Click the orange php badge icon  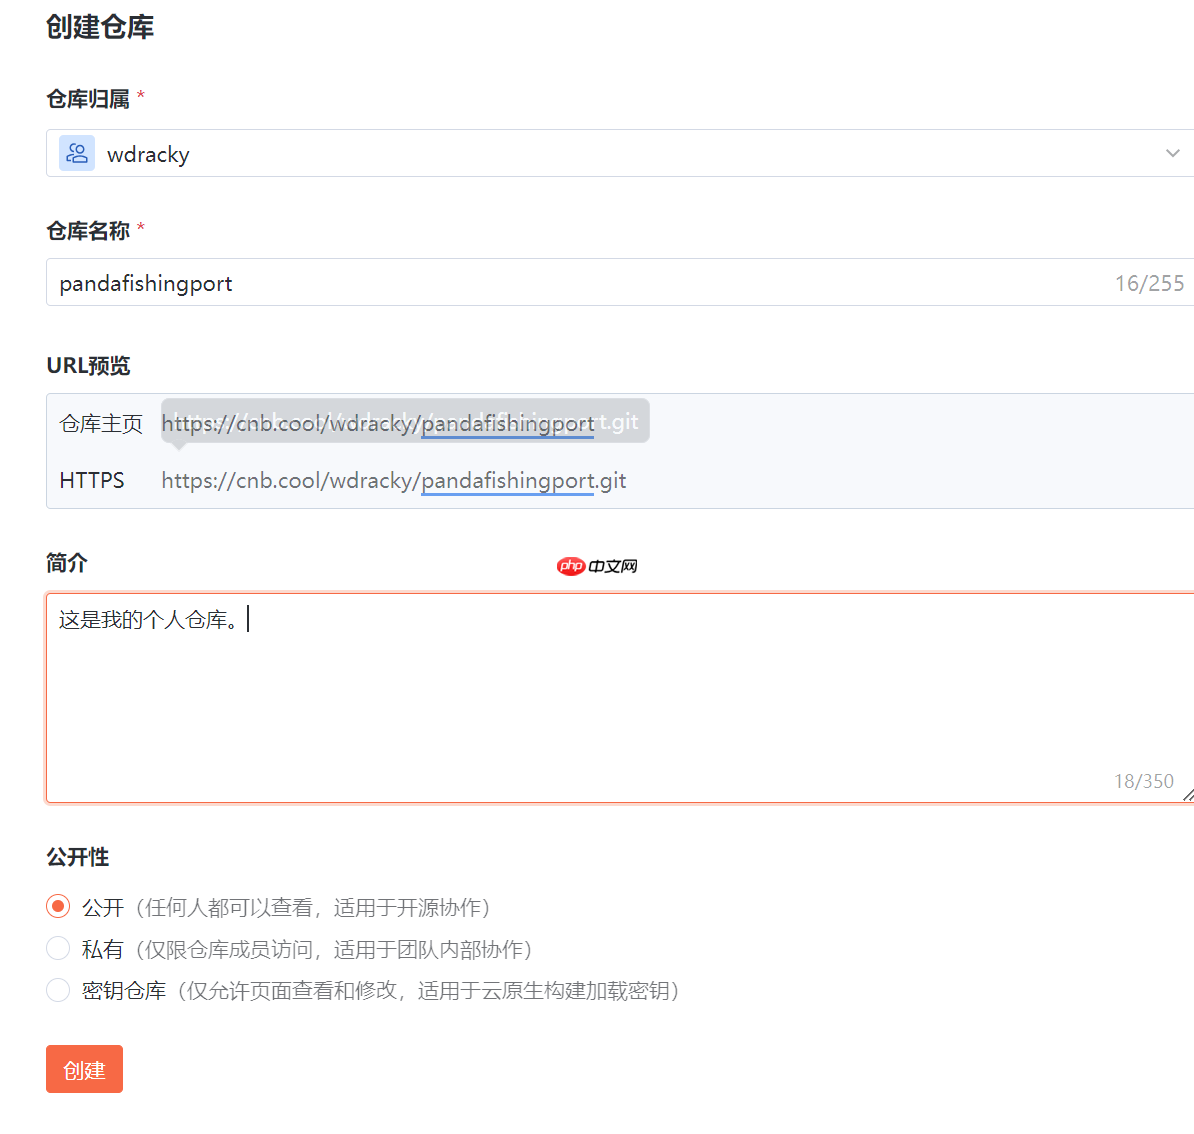click(570, 565)
